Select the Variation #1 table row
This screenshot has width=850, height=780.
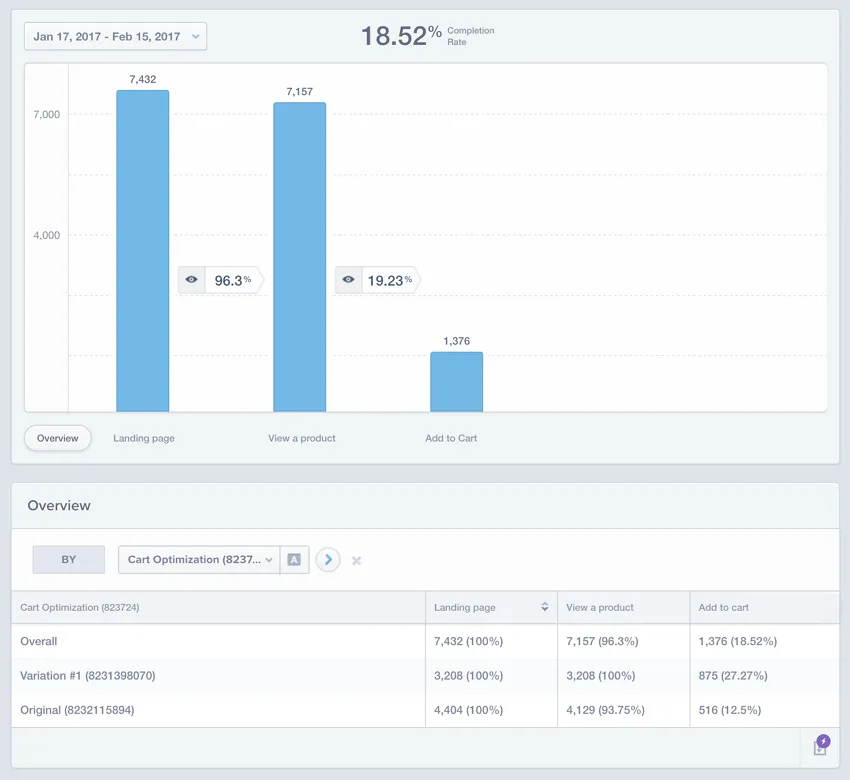click(425, 675)
